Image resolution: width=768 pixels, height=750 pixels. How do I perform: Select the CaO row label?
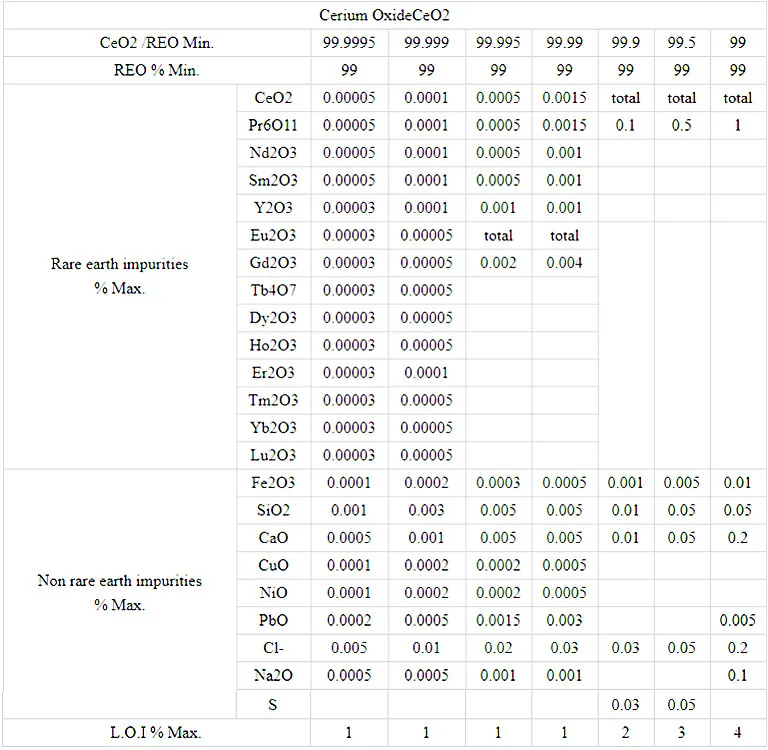[x=273, y=537]
